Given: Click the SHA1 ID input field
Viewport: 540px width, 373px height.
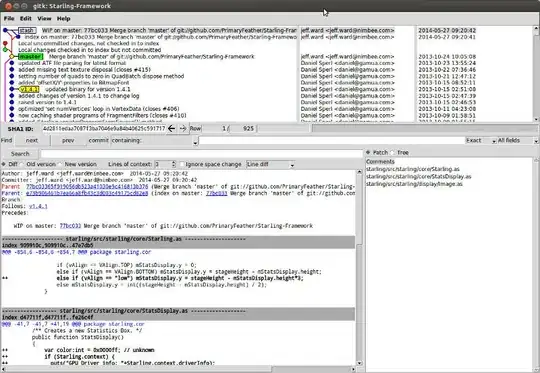Looking at the screenshot, I should coord(104,128).
